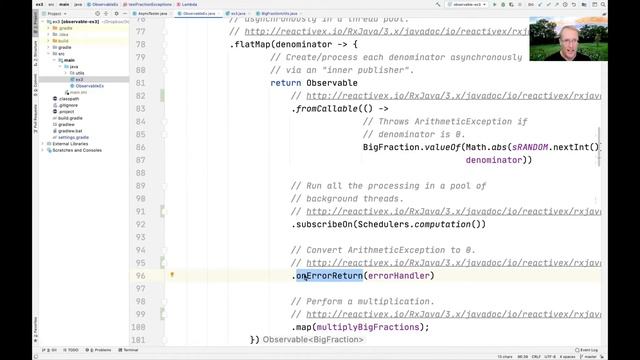Open the observable-ex3 run configuration dropdown
The width and height of the screenshot is (640, 360).
467,4
